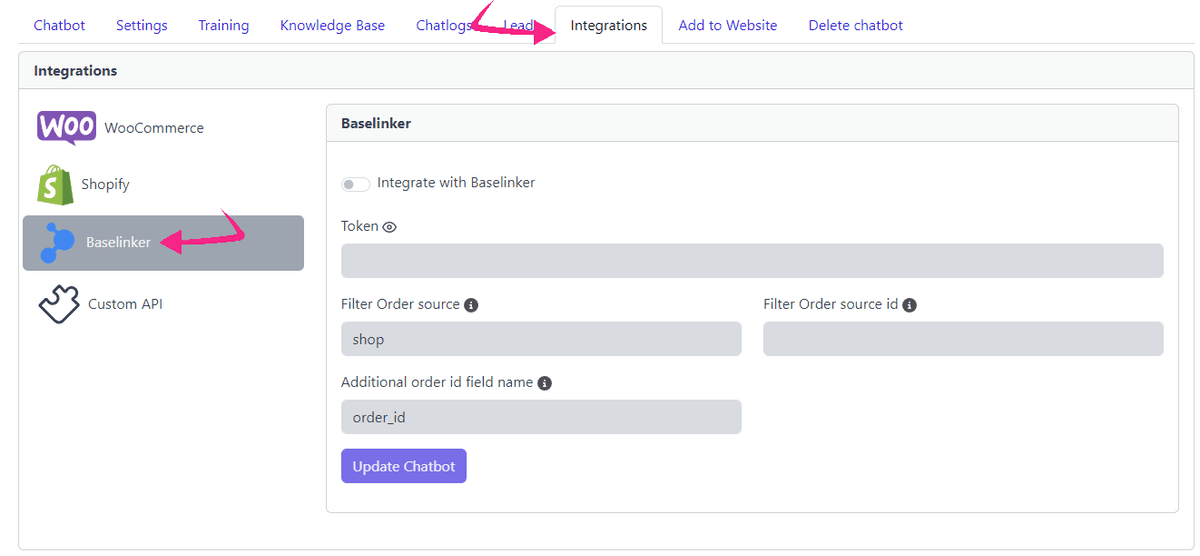Click the WooCommerce logo icon

point(67,127)
